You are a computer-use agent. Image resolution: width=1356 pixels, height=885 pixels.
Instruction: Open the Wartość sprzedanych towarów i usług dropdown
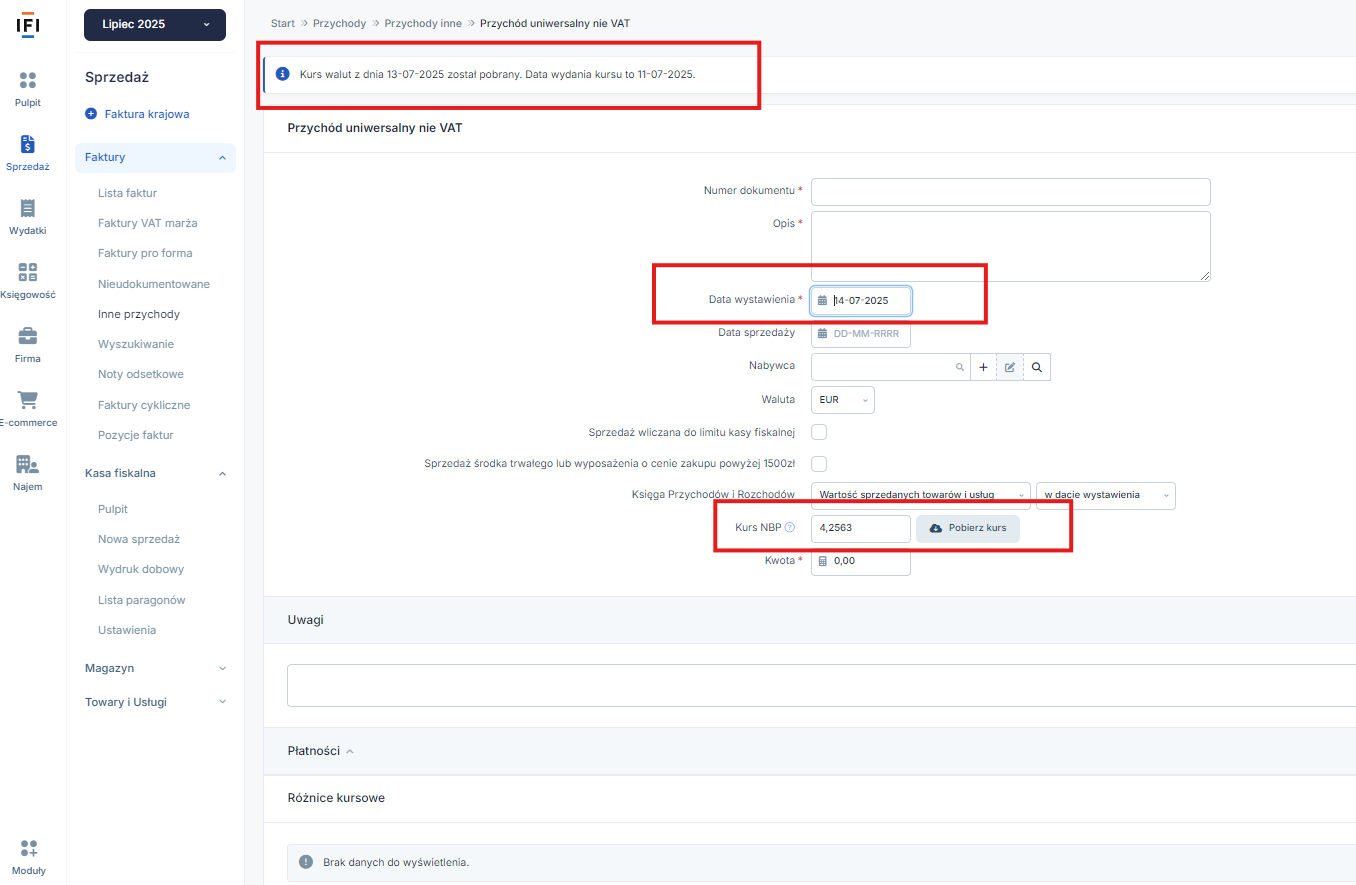coord(921,495)
